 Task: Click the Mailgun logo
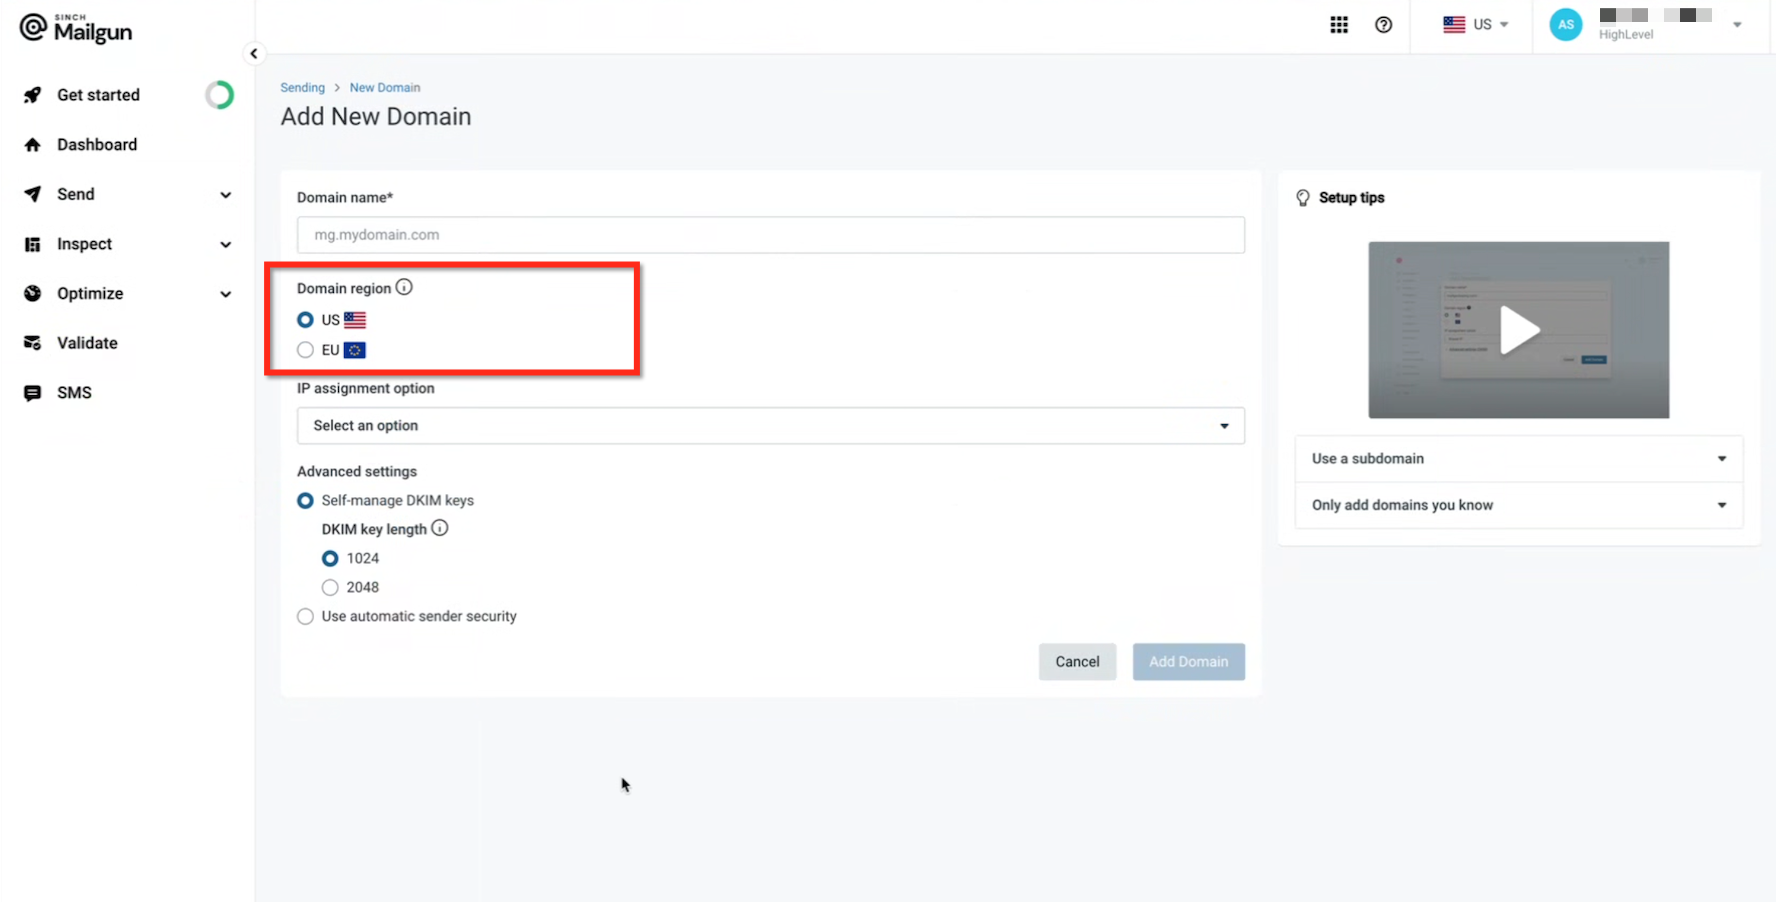(x=76, y=29)
